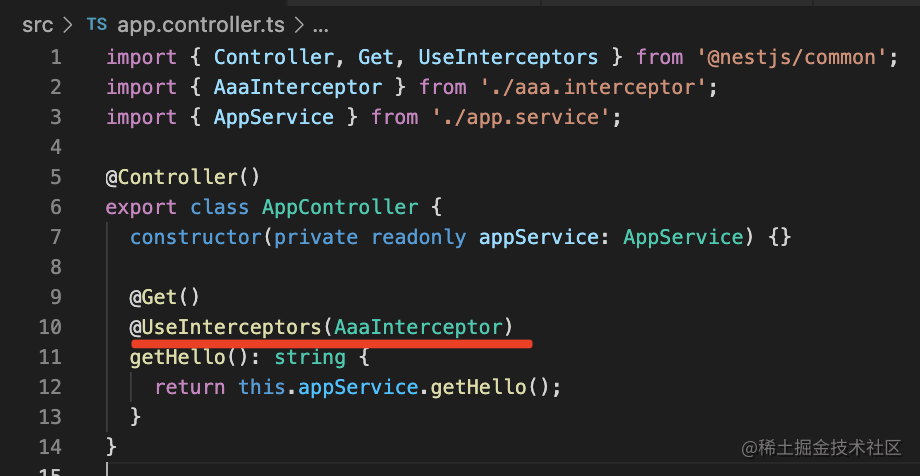Click line number 14 in the gutter

point(50,445)
